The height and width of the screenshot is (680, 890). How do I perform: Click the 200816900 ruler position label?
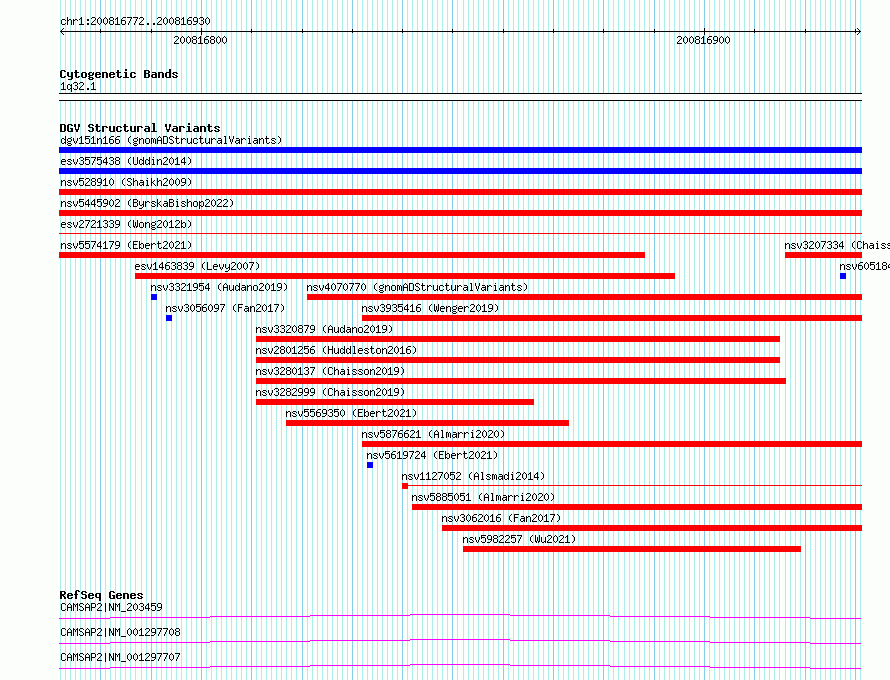click(x=703, y=40)
